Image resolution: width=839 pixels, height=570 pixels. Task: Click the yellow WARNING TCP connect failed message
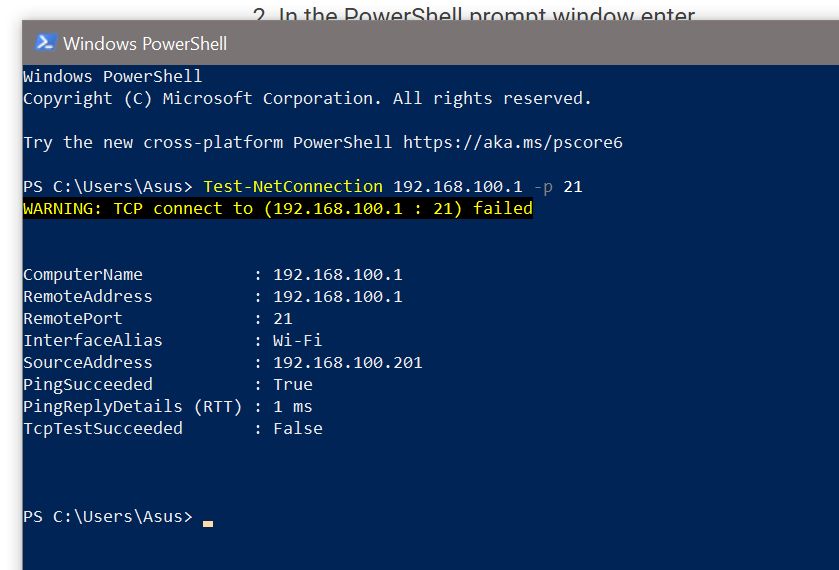(x=278, y=208)
